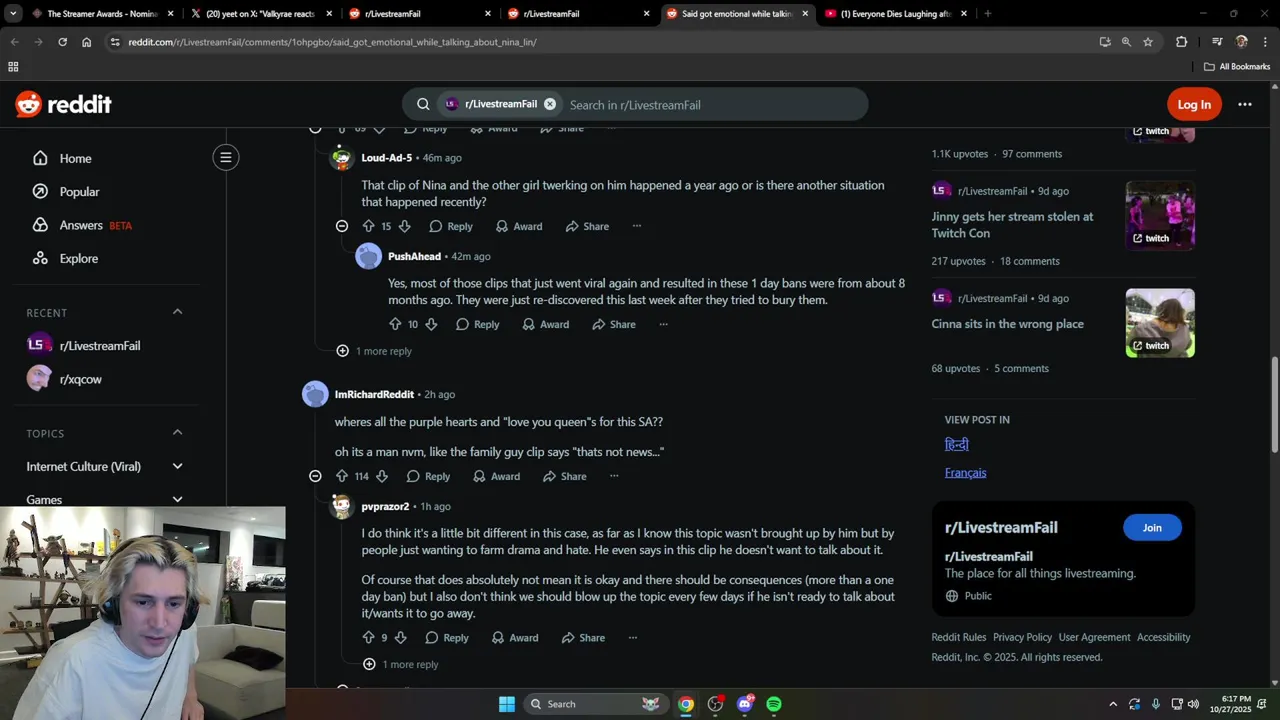1280x720 pixels.
Task: Open more options on Loud-Ad-5's comment
Action: point(636,227)
